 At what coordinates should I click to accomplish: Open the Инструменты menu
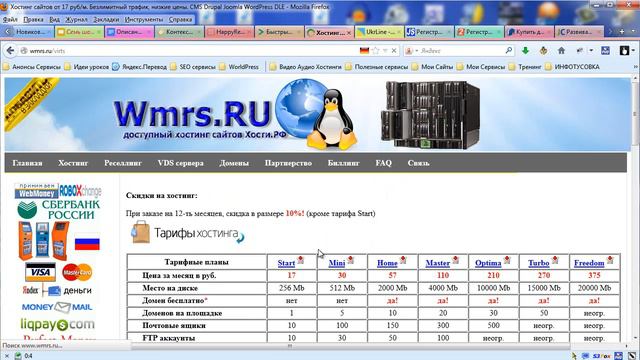[x=144, y=19]
